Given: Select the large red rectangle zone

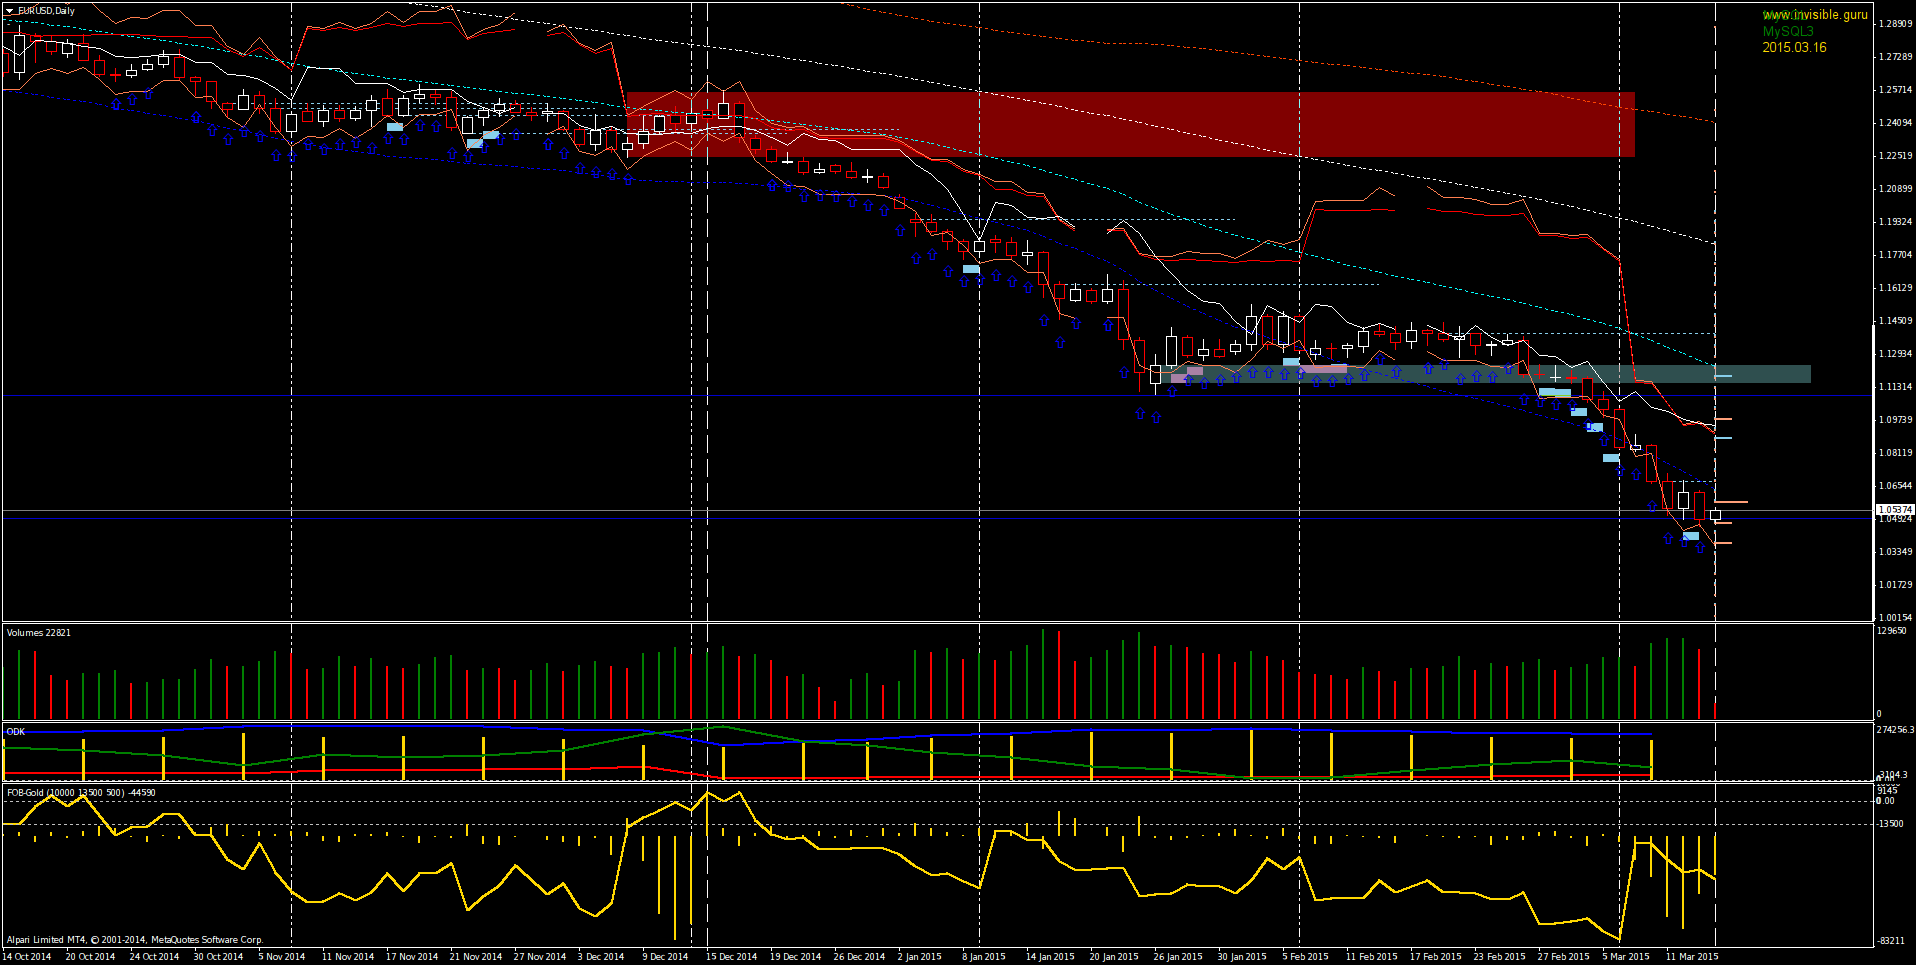Looking at the screenshot, I should (x=1130, y=124).
